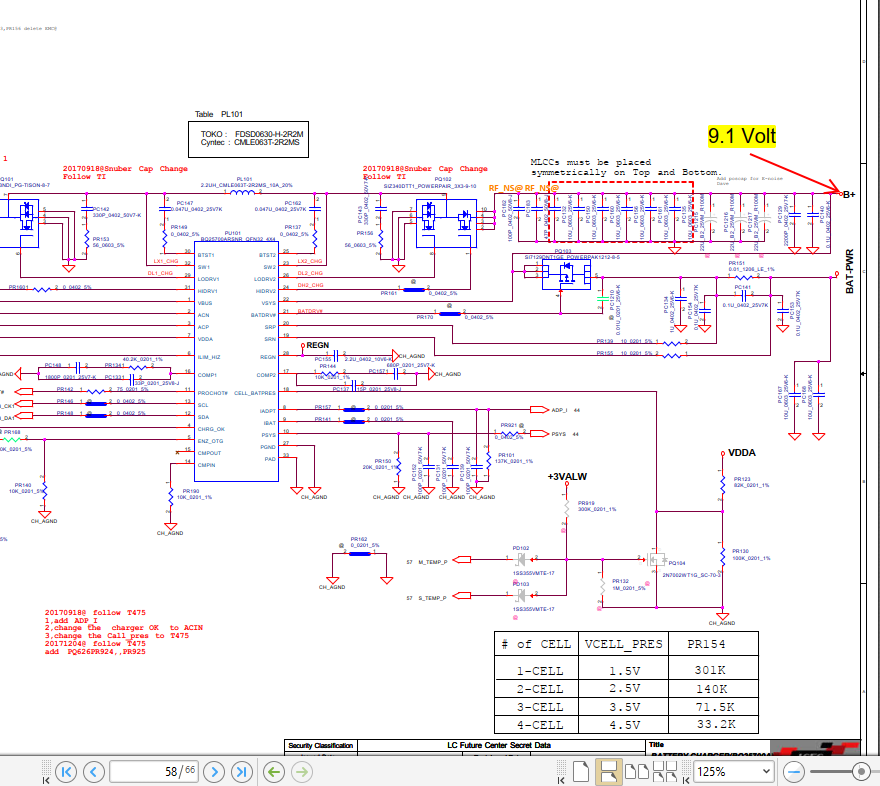The image size is (880, 786).
Task: Click 'MLCCs must be placed' note
Action: 591,162
